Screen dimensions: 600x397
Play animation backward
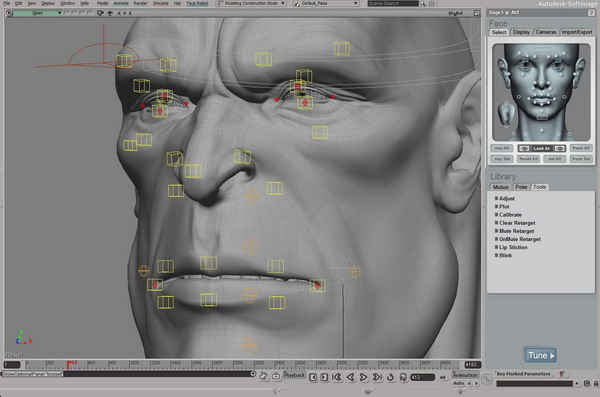(x=350, y=377)
